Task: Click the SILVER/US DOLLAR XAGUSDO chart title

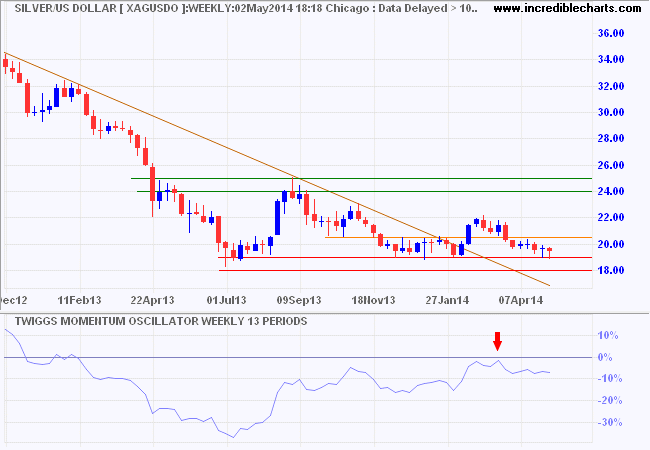Action: pyautogui.click(x=246, y=8)
